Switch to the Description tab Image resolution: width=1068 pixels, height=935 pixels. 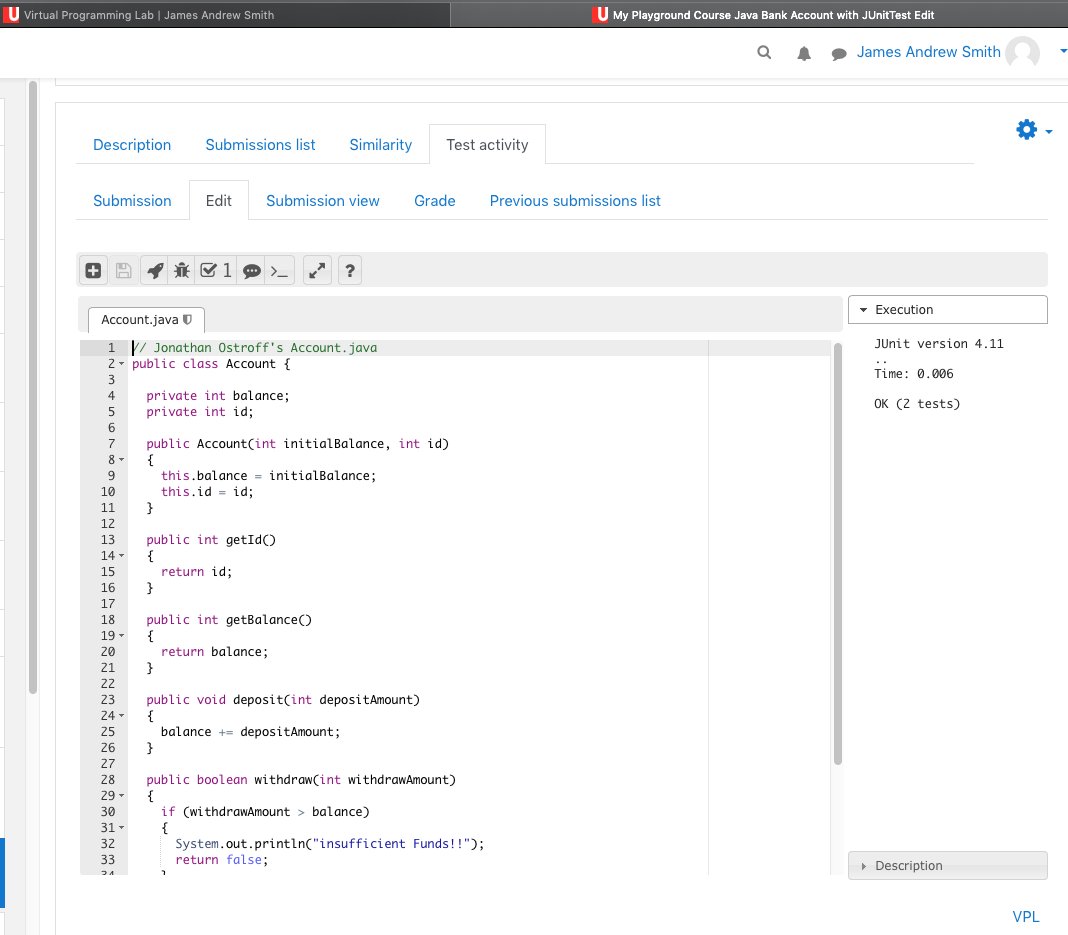click(132, 144)
